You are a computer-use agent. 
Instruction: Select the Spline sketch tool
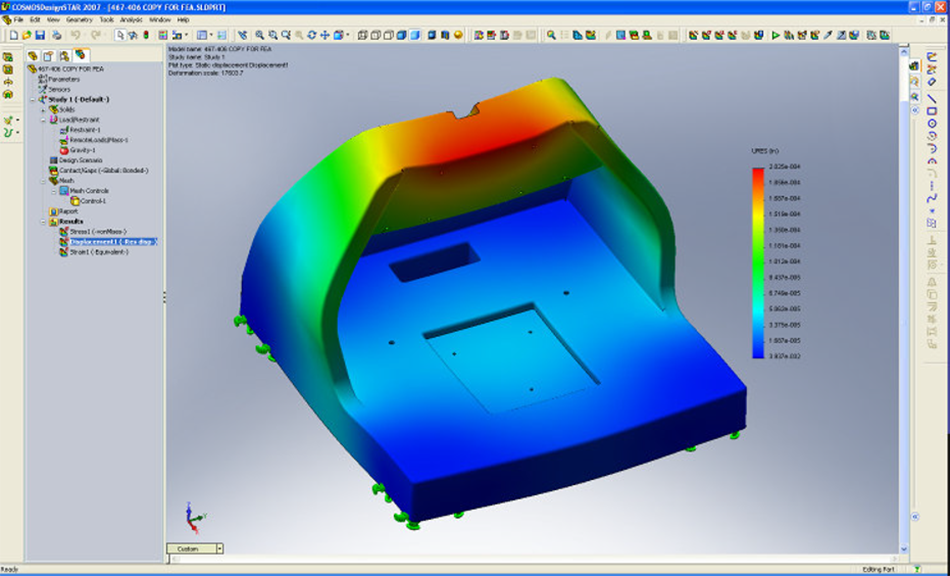point(931,196)
